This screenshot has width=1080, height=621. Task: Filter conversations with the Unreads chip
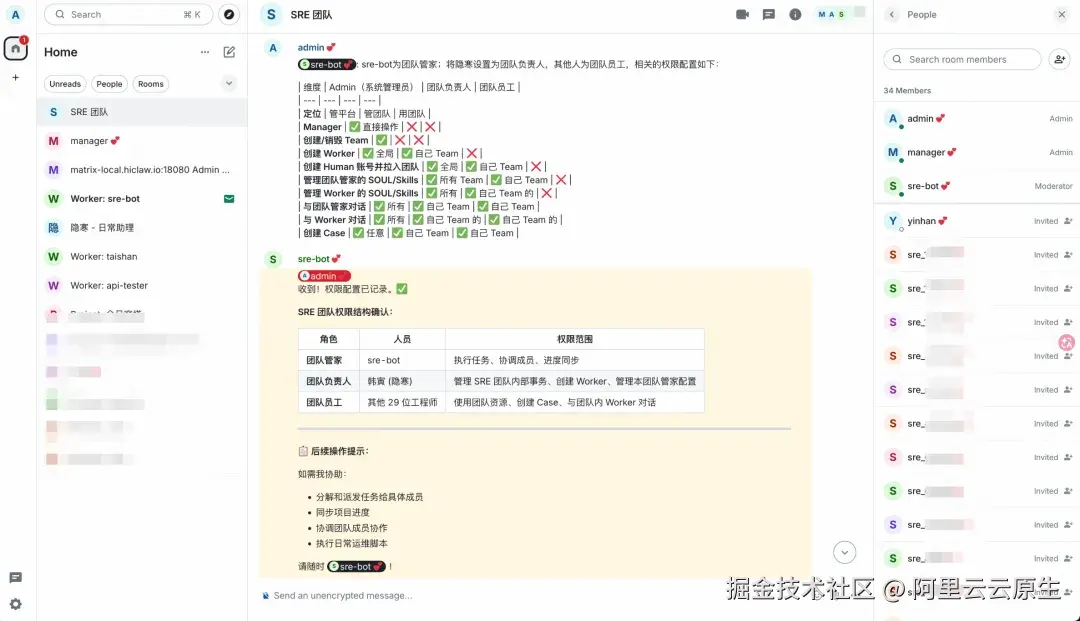click(64, 84)
